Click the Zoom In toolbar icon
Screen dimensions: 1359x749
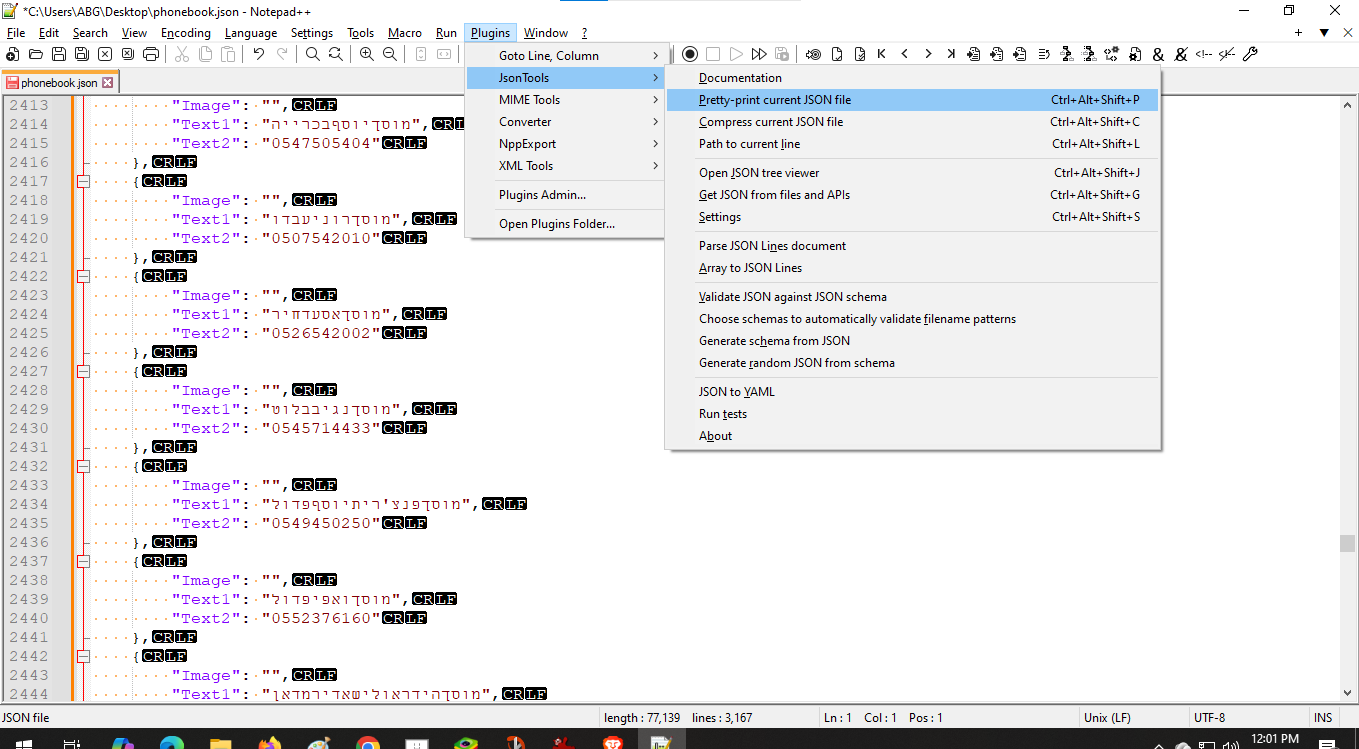click(x=367, y=54)
